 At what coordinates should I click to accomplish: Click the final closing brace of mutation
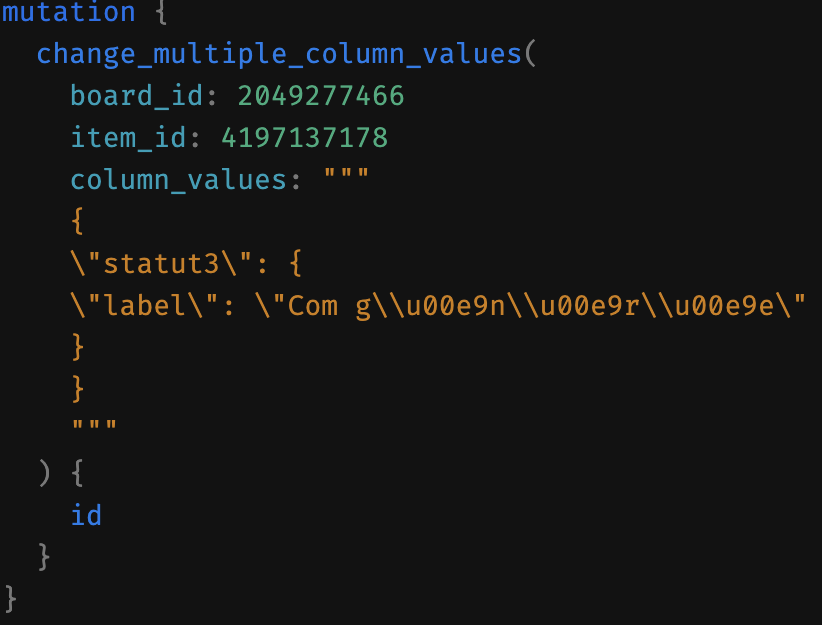(10, 598)
